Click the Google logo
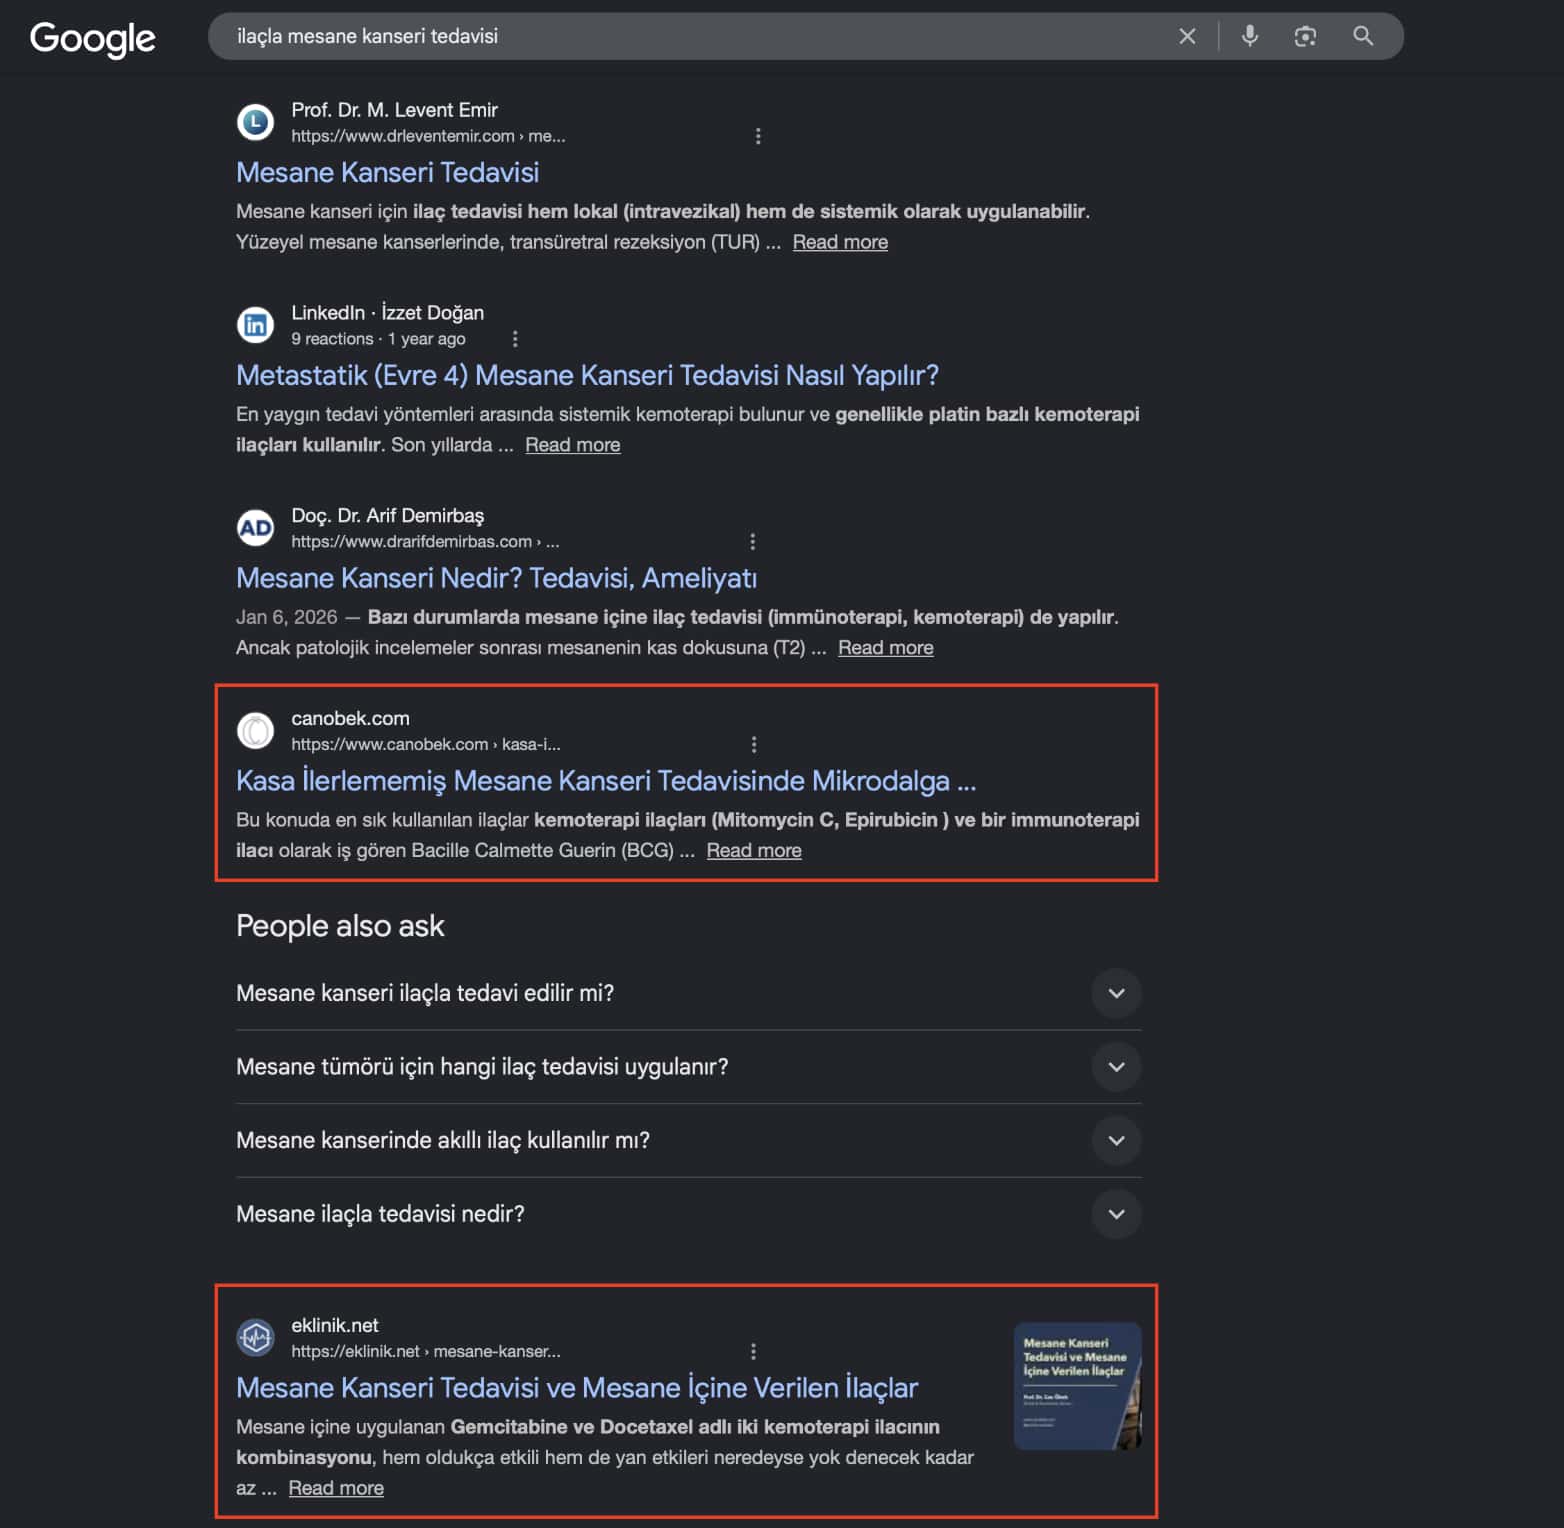Screen dimensions: 1564x1528 click(92, 38)
